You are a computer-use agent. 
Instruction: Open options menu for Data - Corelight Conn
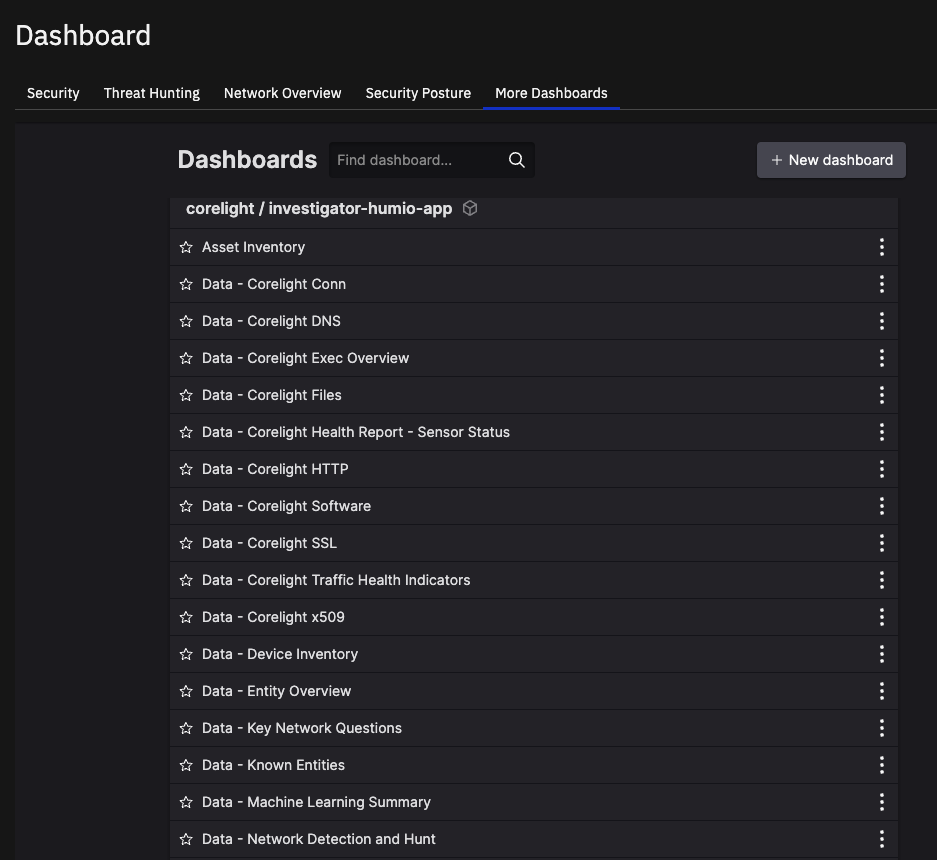pyautogui.click(x=881, y=284)
